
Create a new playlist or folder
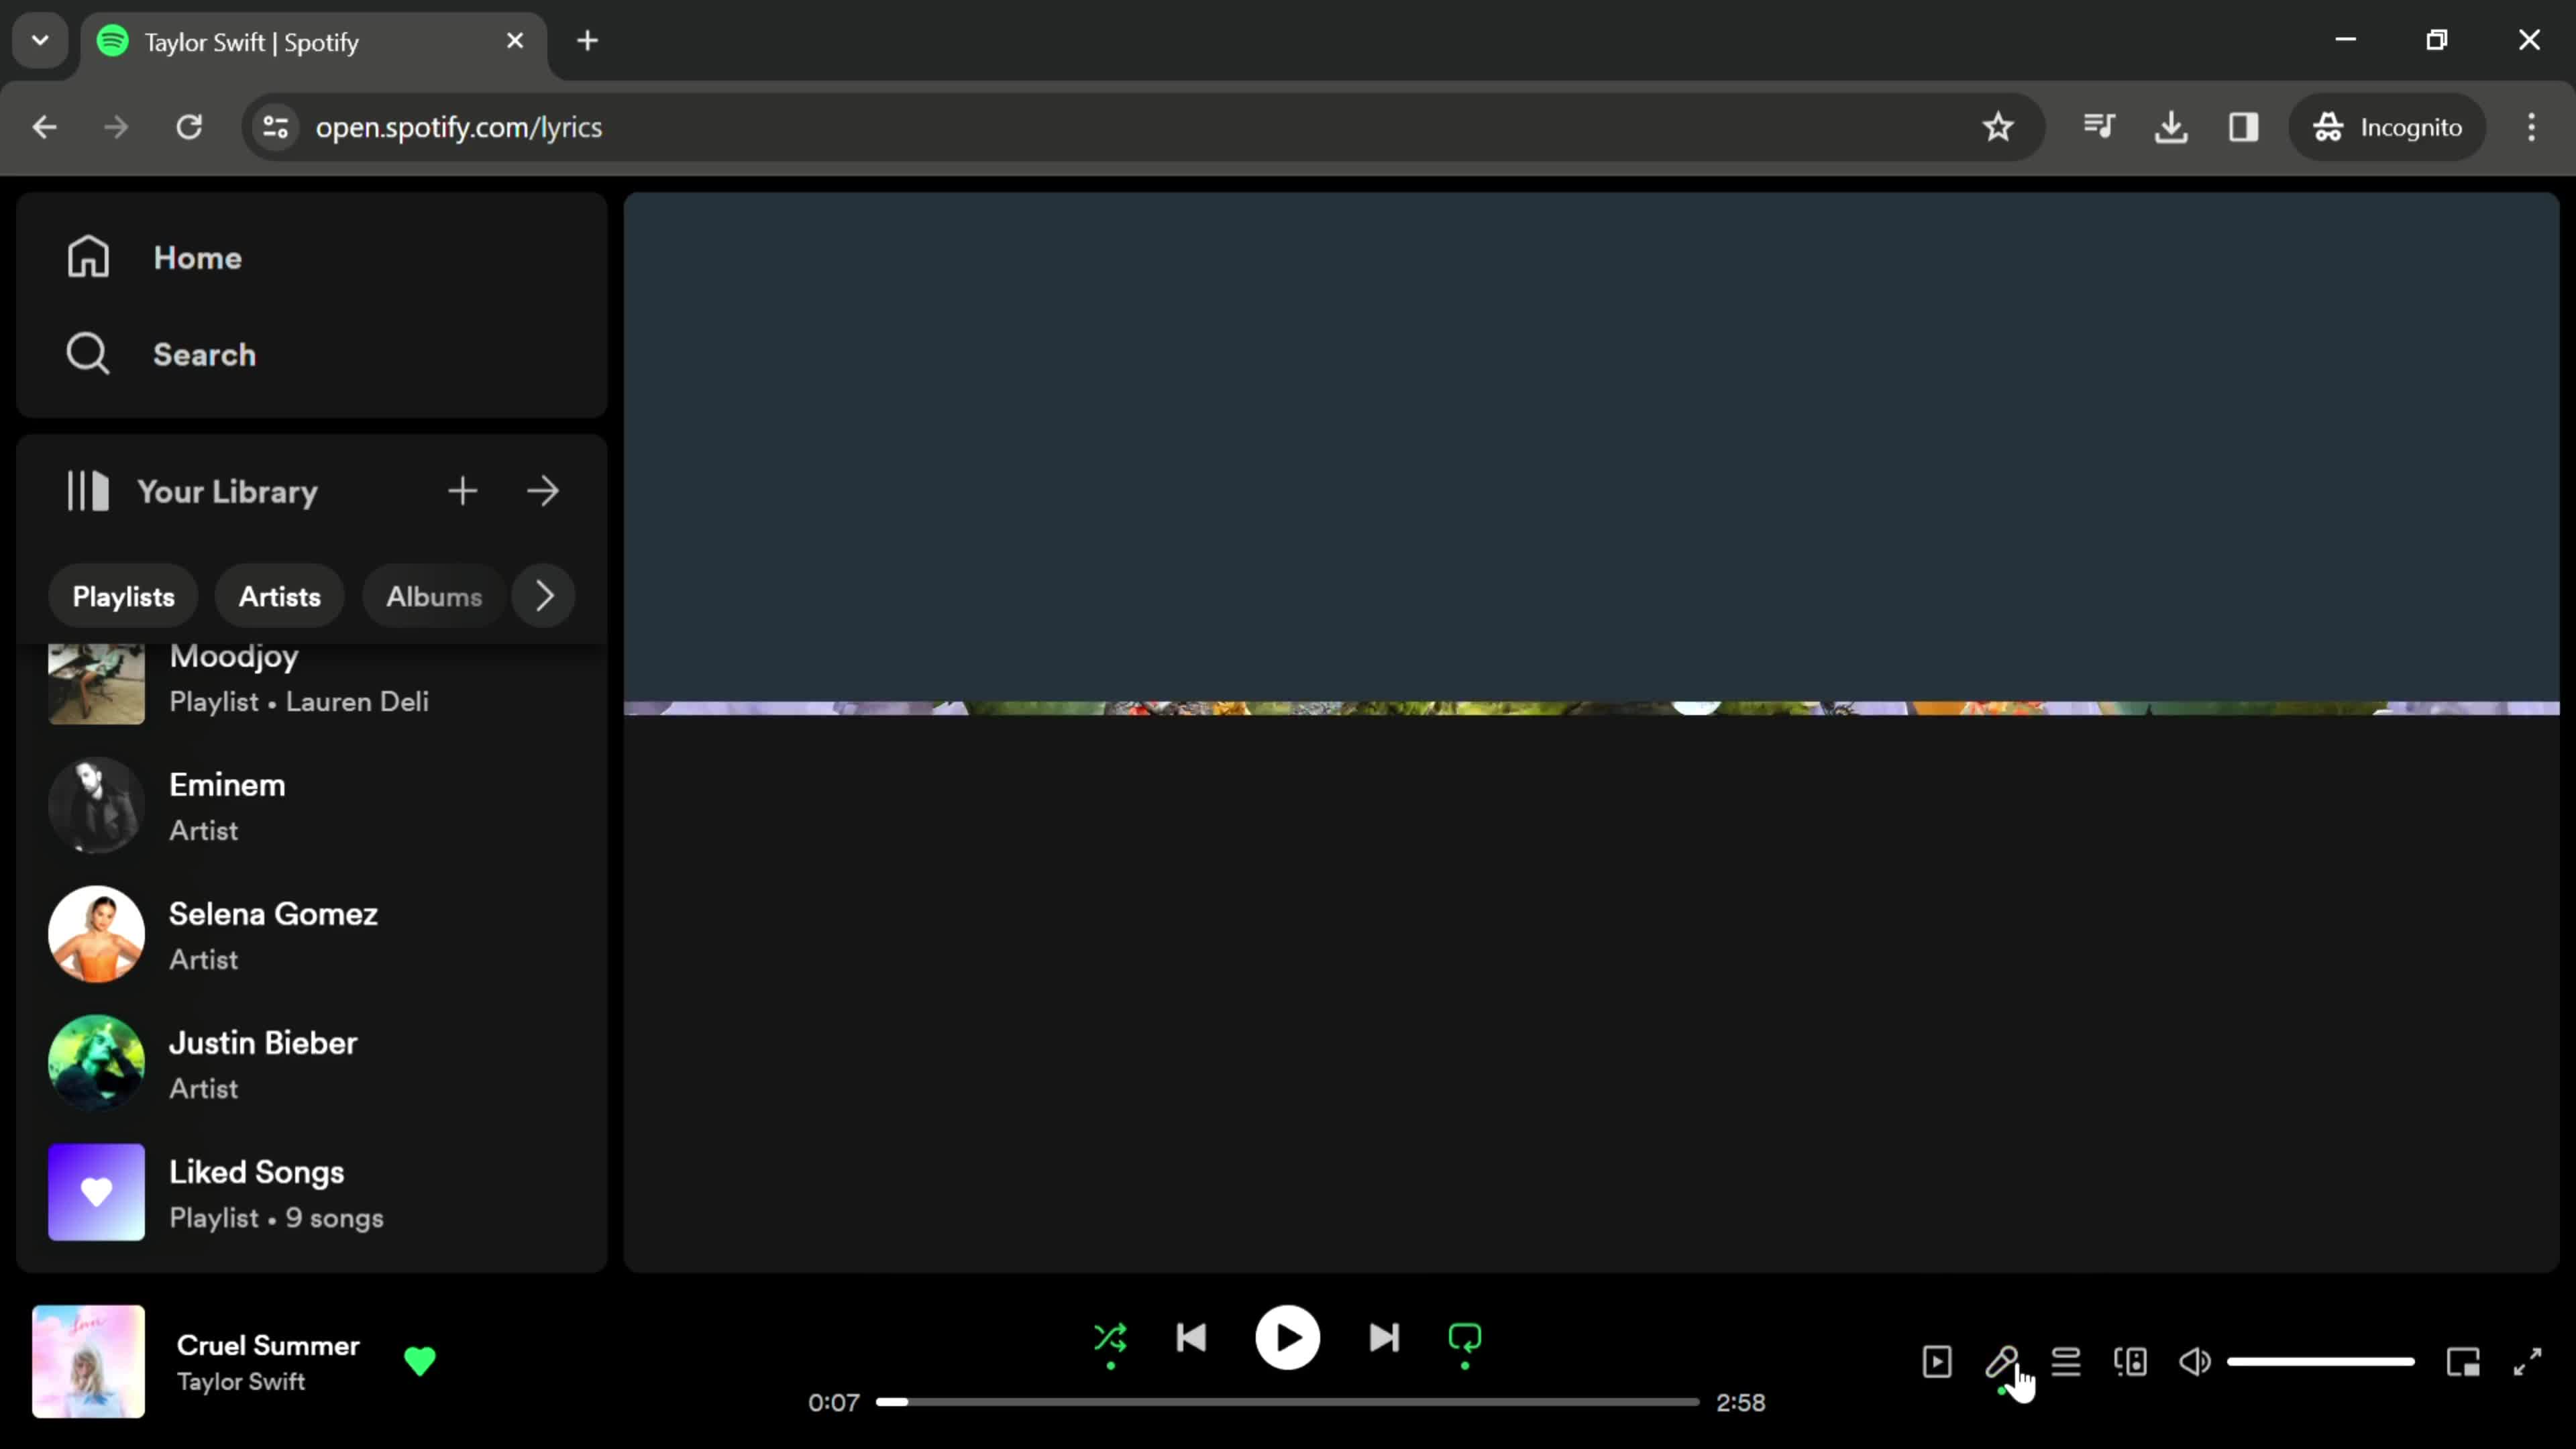[462, 491]
